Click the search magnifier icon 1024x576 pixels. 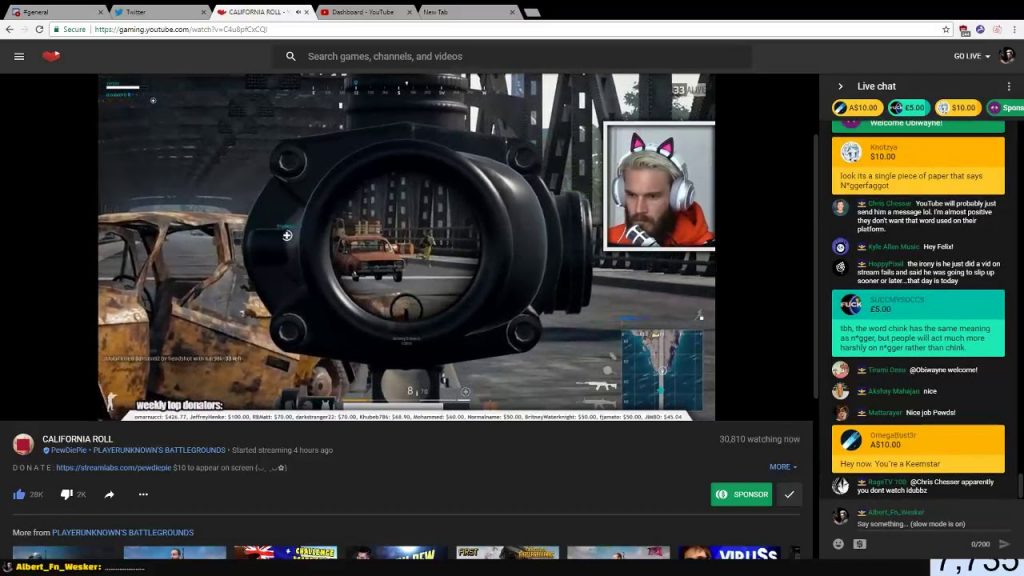(x=291, y=56)
